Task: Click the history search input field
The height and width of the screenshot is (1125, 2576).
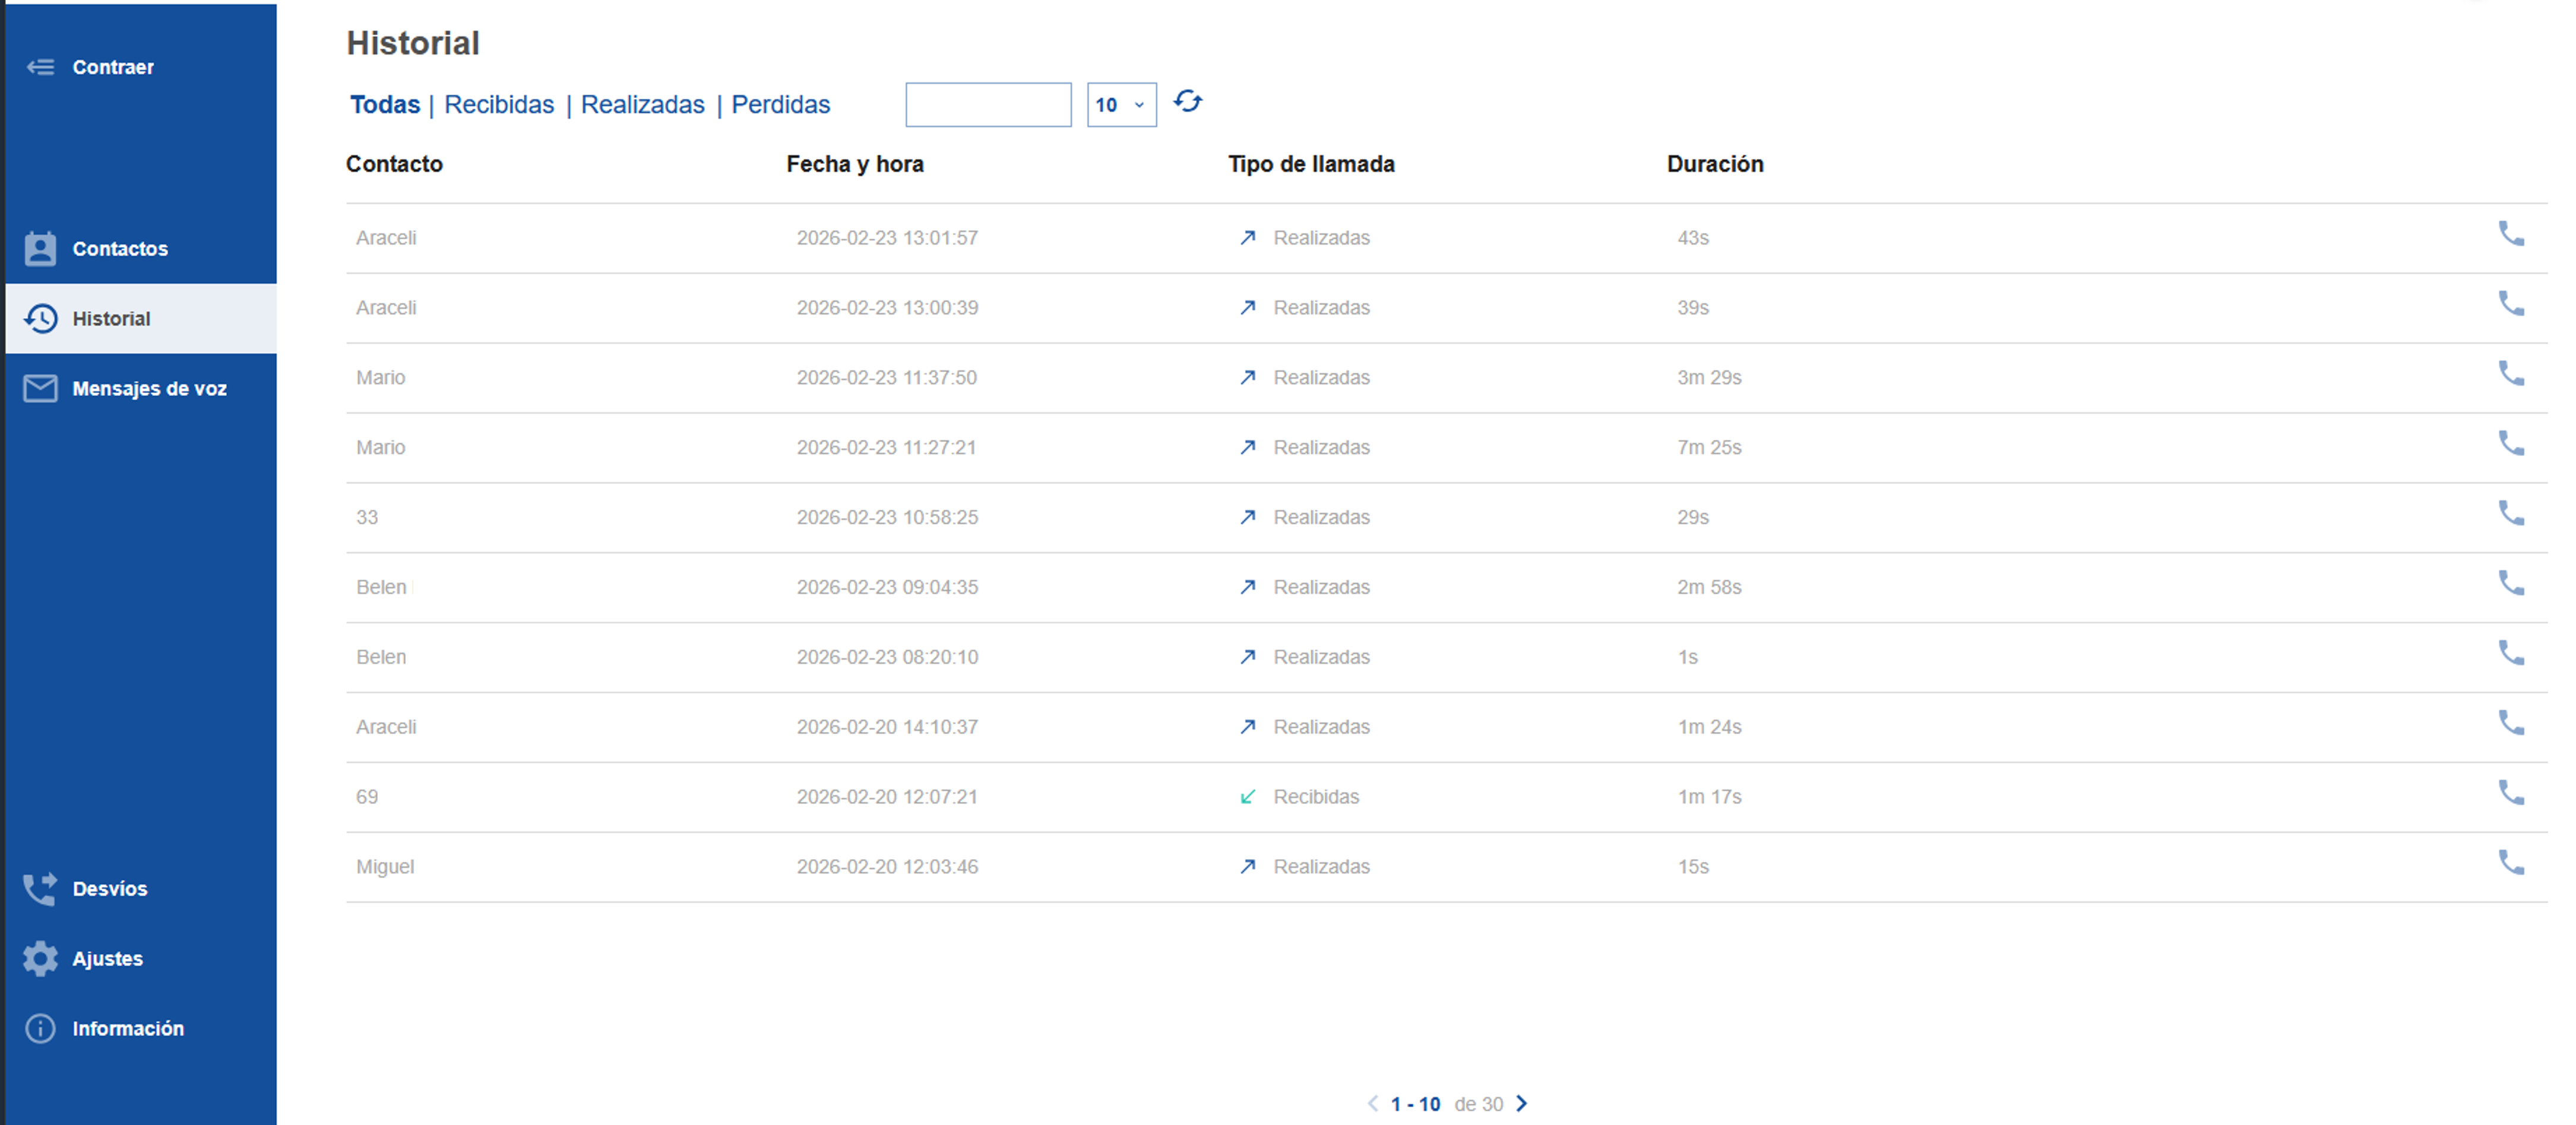Action: [x=987, y=105]
